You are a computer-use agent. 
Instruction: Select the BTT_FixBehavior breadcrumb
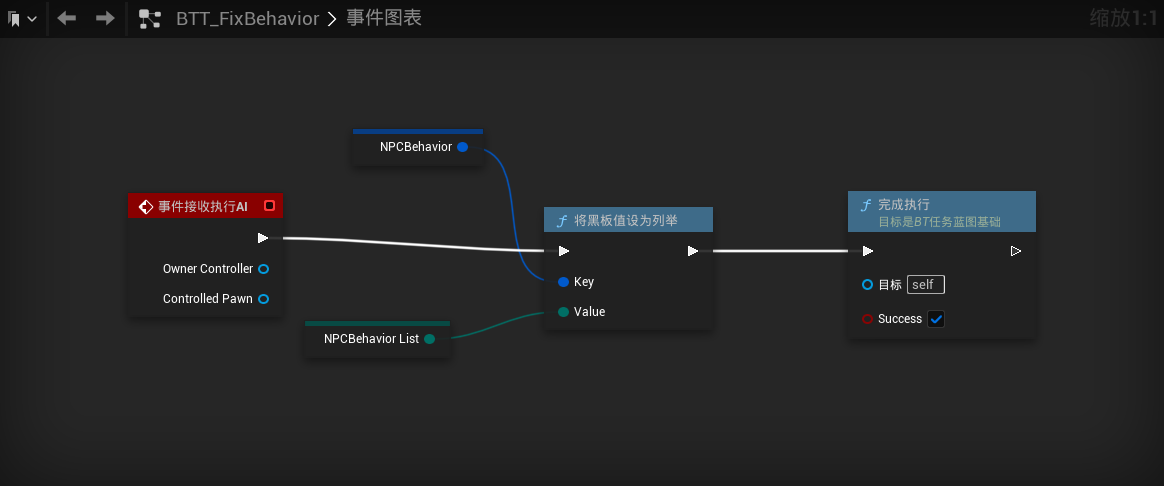pos(247,19)
